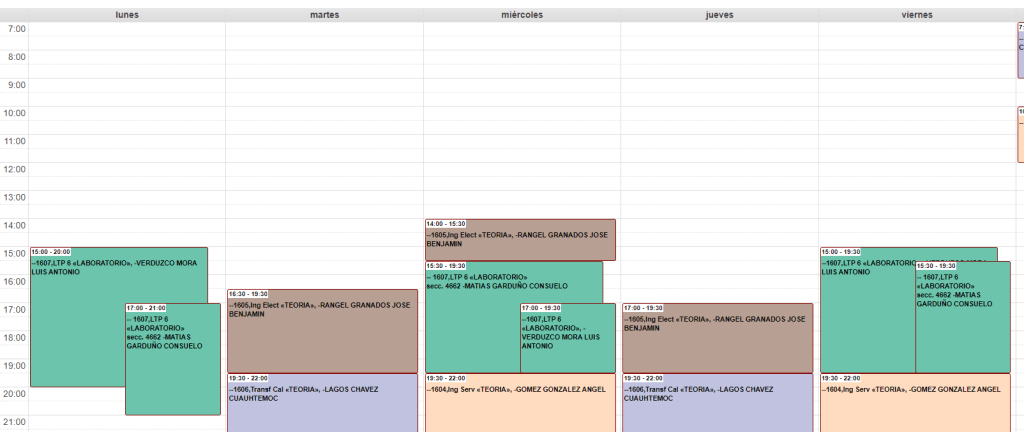Click the 12:00 time label
The width and height of the screenshot is (1024, 432).
[x=15, y=169]
